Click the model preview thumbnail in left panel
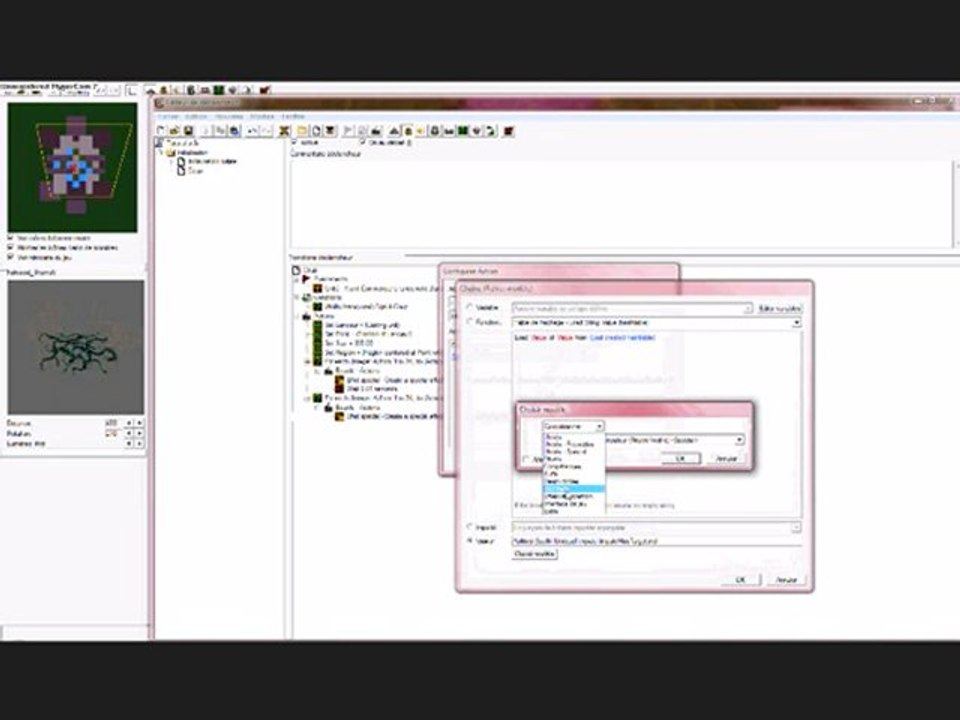The image size is (960, 720). [76, 347]
